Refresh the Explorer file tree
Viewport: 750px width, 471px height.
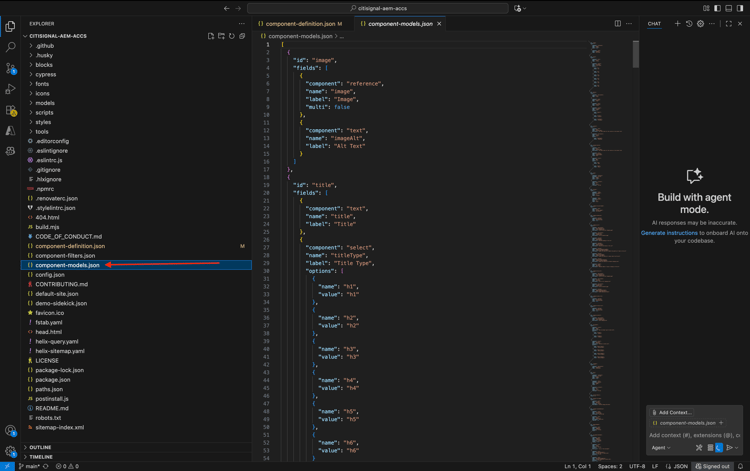232,36
